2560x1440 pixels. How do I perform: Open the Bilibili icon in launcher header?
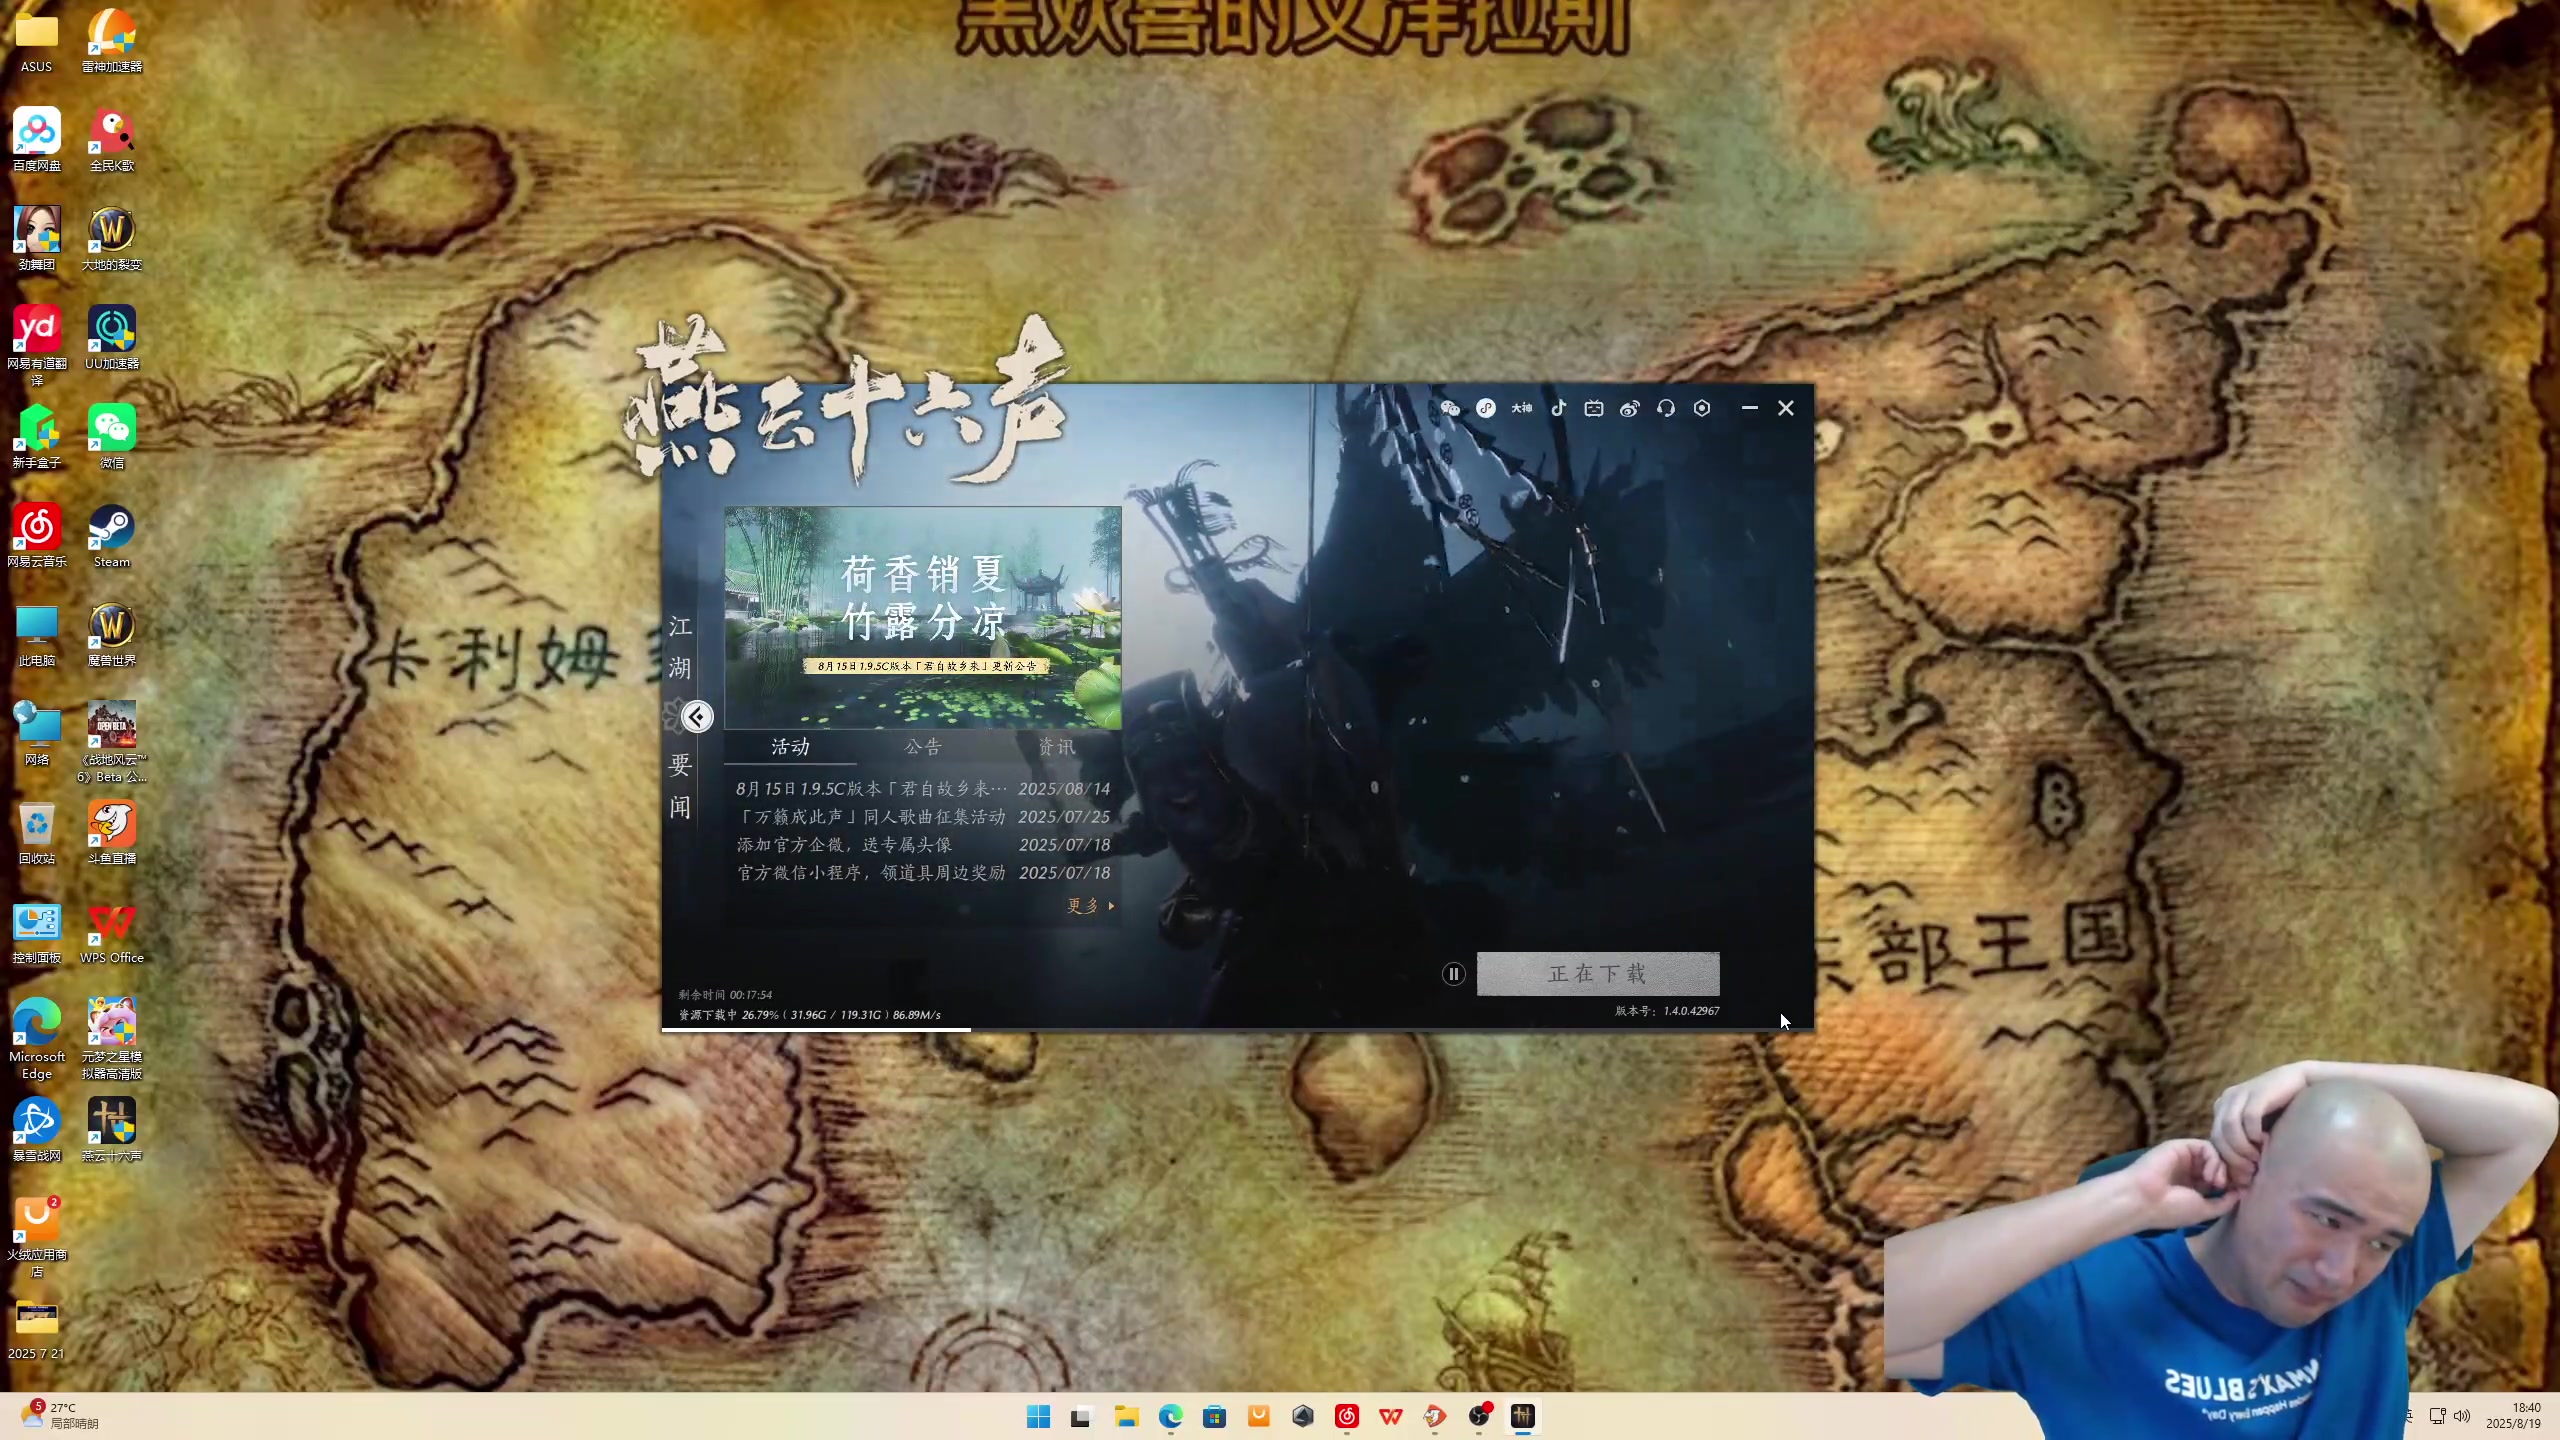pyautogui.click(x=1594, y=408)
